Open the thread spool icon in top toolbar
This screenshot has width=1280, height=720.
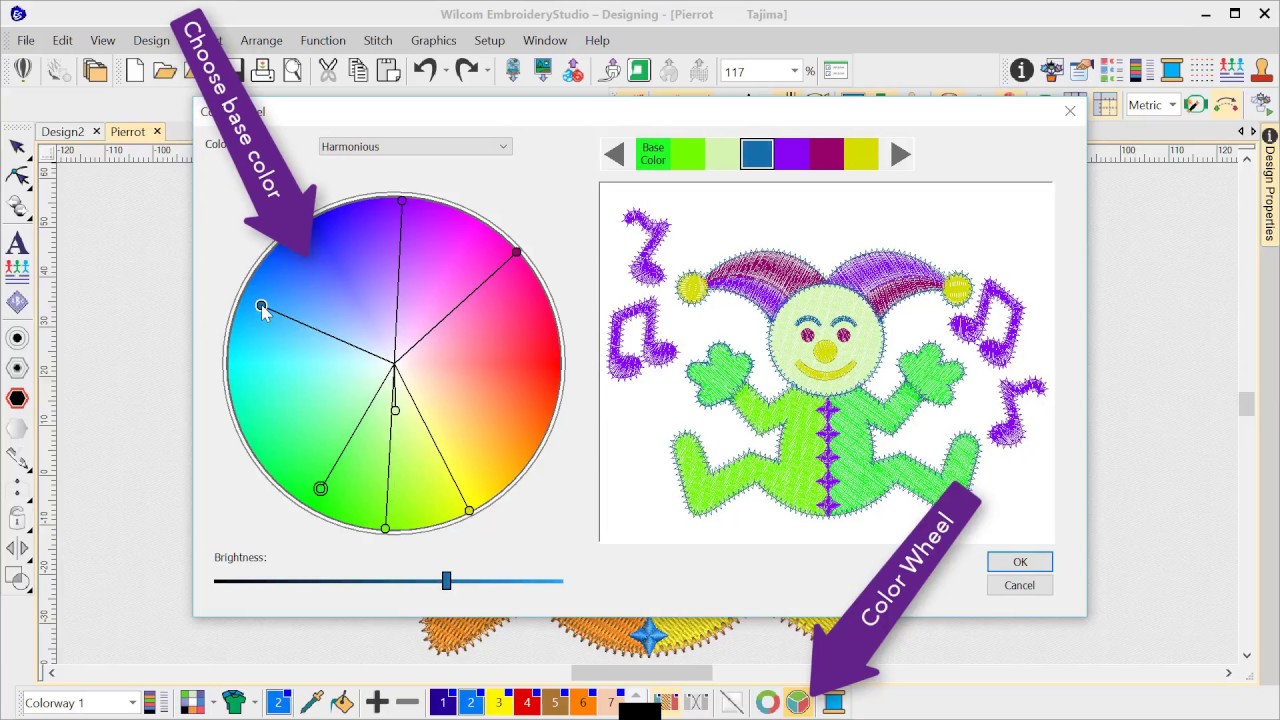click(x=1172, y=70)
